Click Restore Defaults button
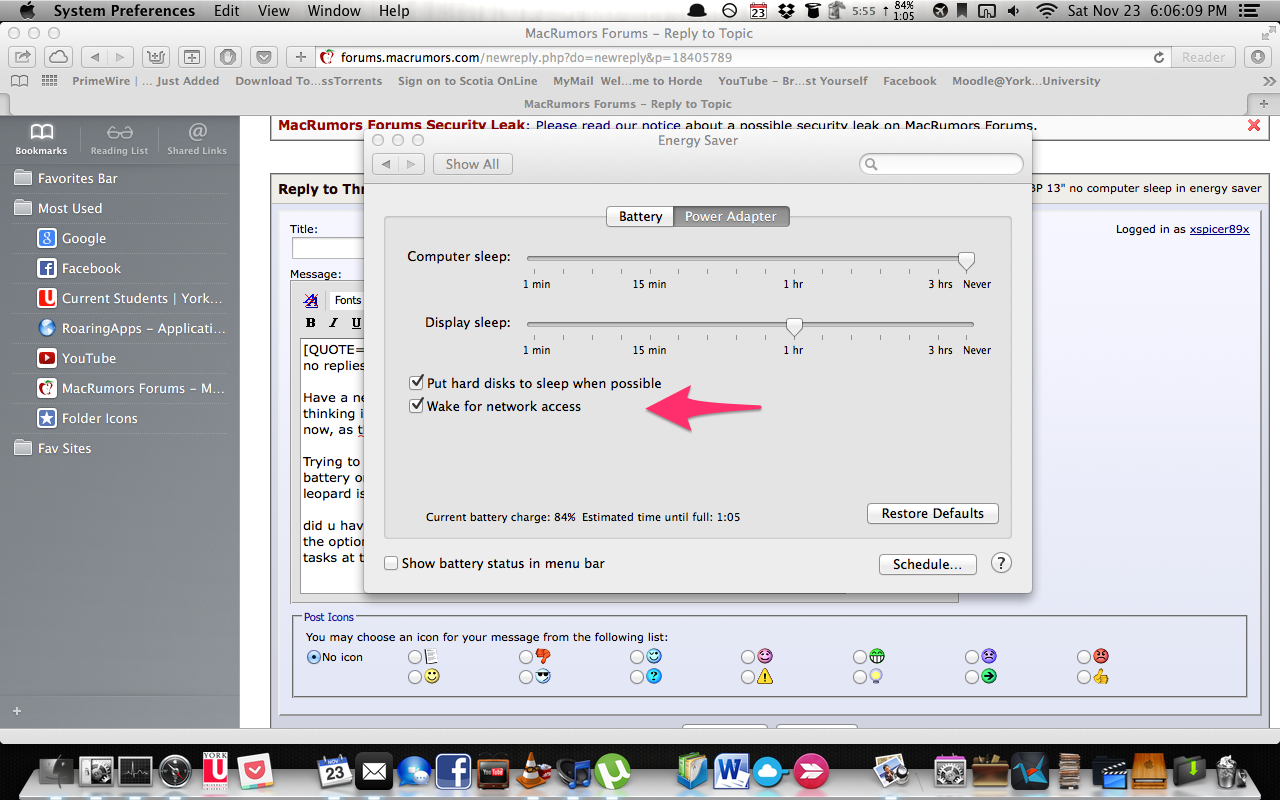1280x800 pixels. 932,513
